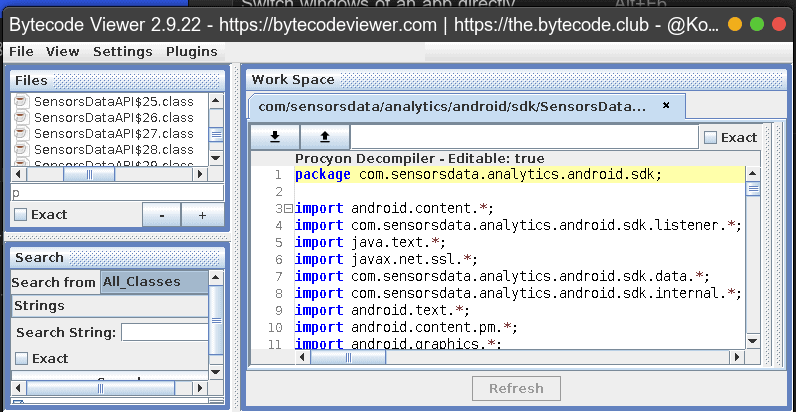Focus the code search text field
The image size is (796, 412).
coord(524,137)
